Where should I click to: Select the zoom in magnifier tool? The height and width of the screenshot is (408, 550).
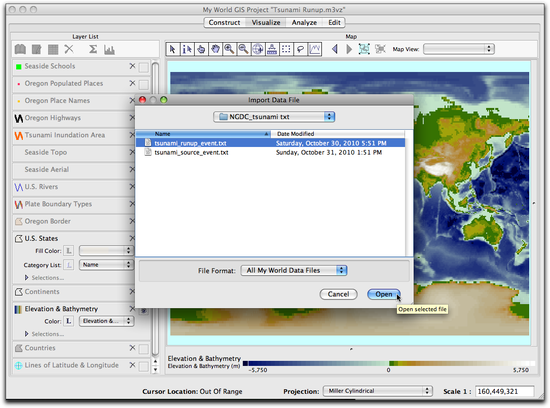(229, 49)
